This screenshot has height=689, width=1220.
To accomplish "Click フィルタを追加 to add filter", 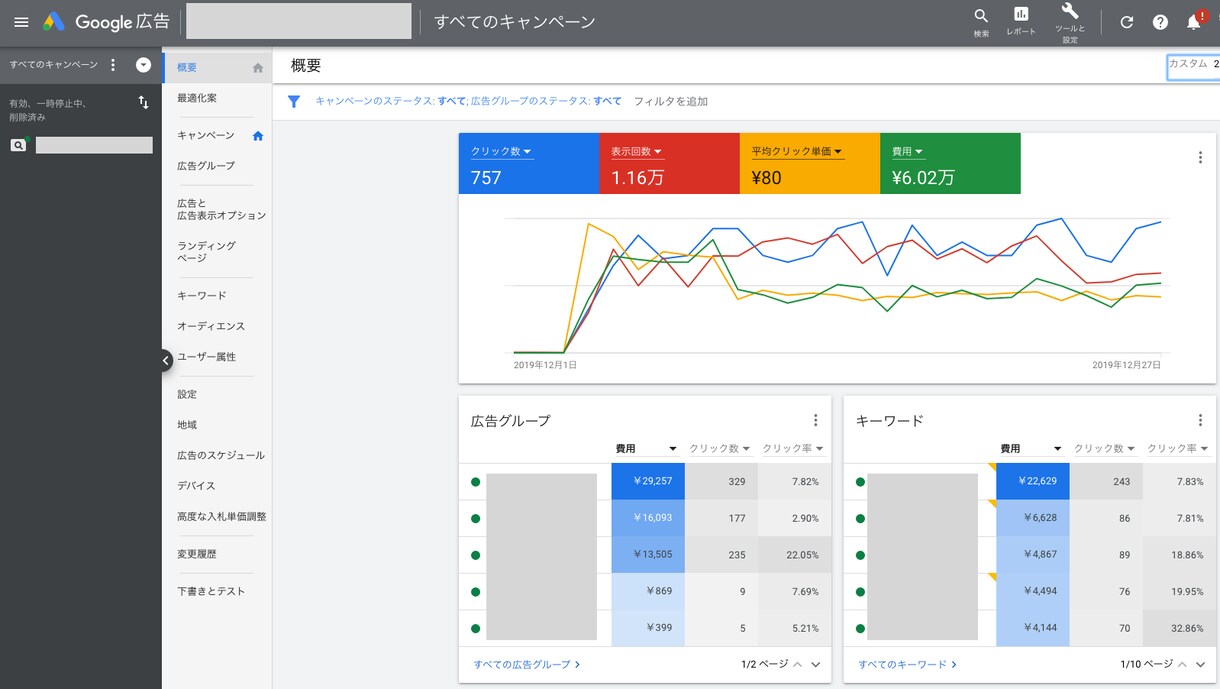I will [670, 101].
